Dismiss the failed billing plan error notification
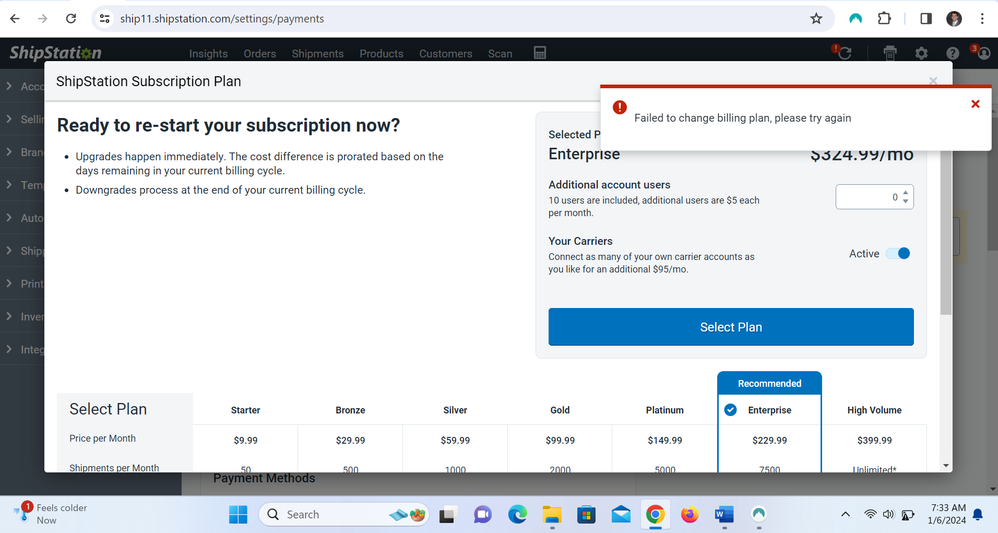 (975, 104)
